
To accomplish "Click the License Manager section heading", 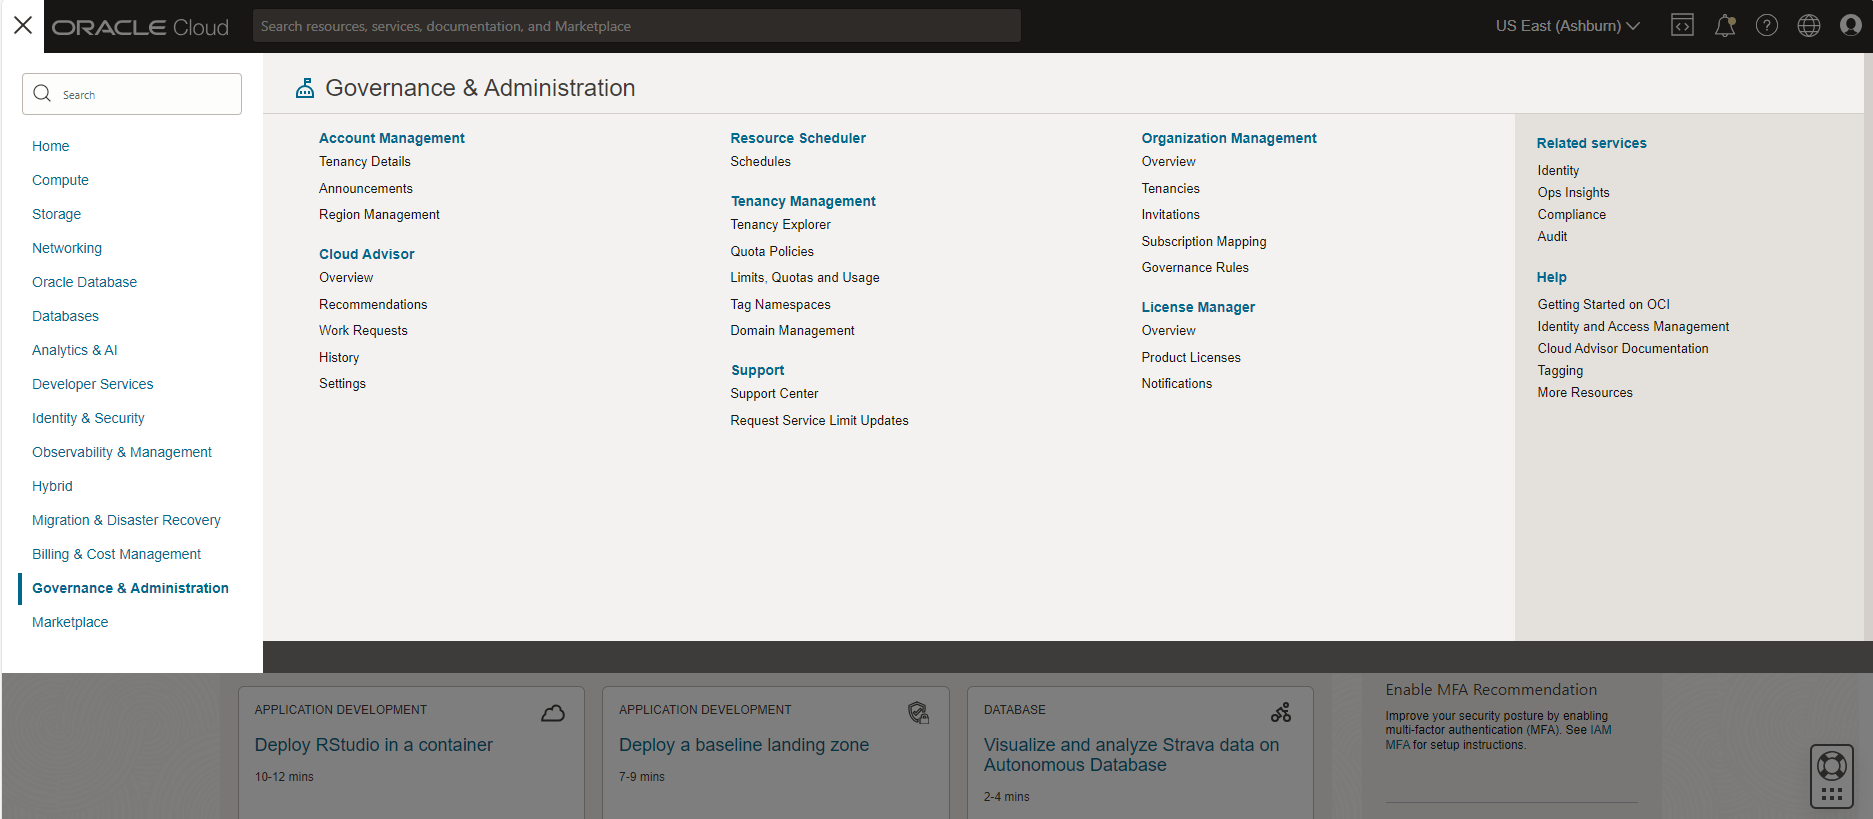I will (x=1198, y=307).
